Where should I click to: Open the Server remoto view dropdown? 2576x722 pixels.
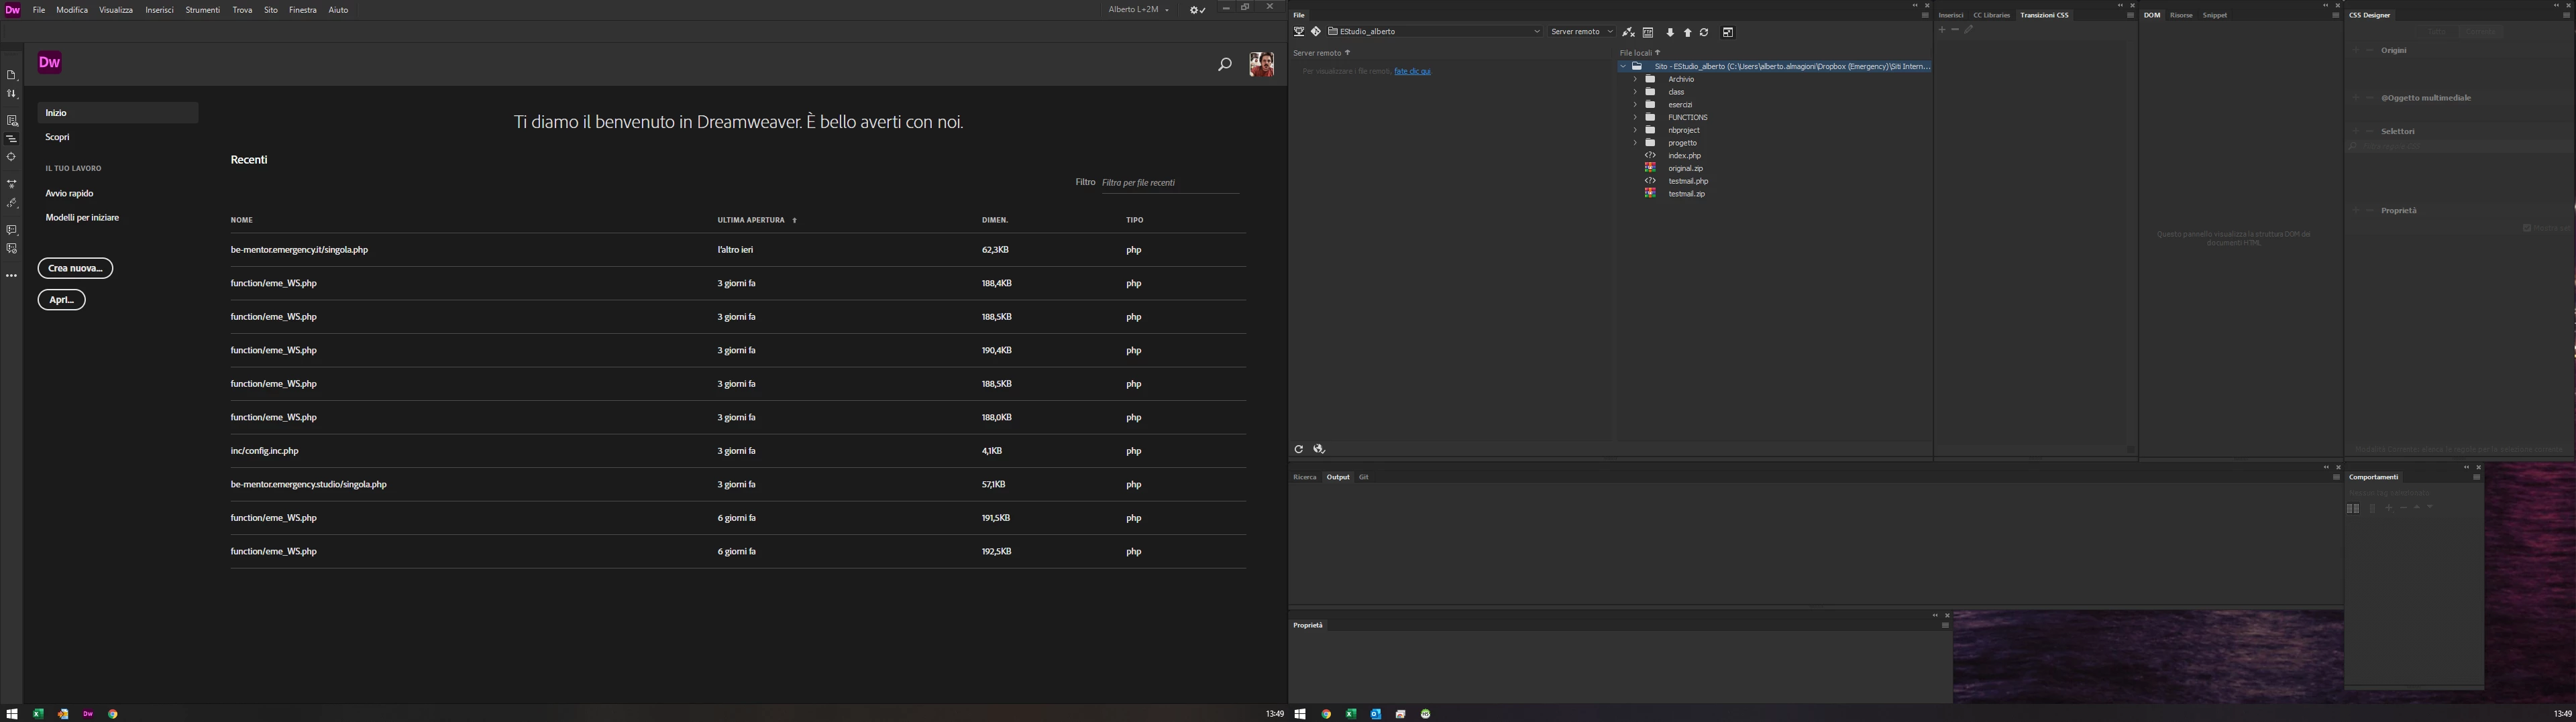1581,32
